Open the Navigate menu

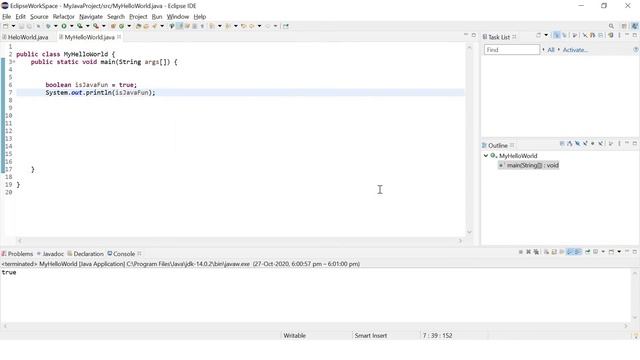pos(91,17)
